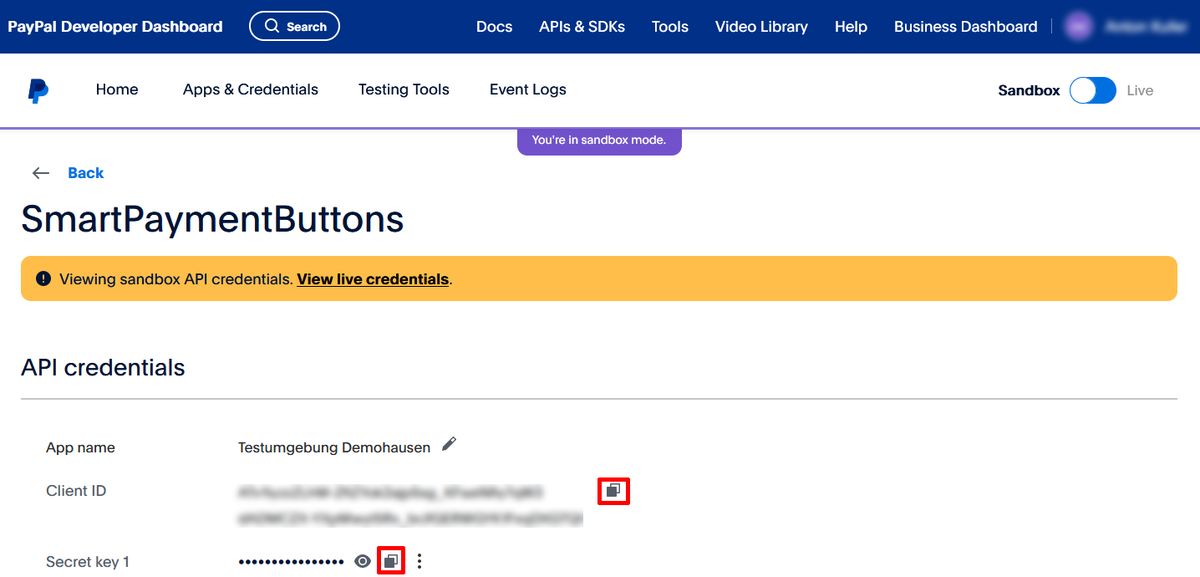Go to Video Library
Screen dimensions: 1200x577
point(761,27)
